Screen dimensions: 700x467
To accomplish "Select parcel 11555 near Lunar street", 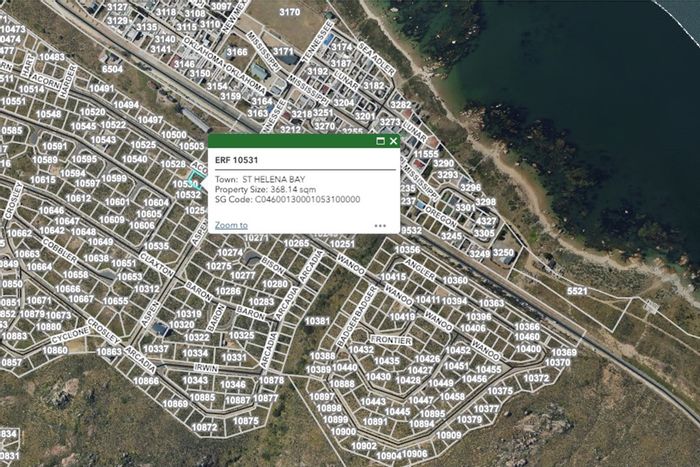I will click(426, 154).
